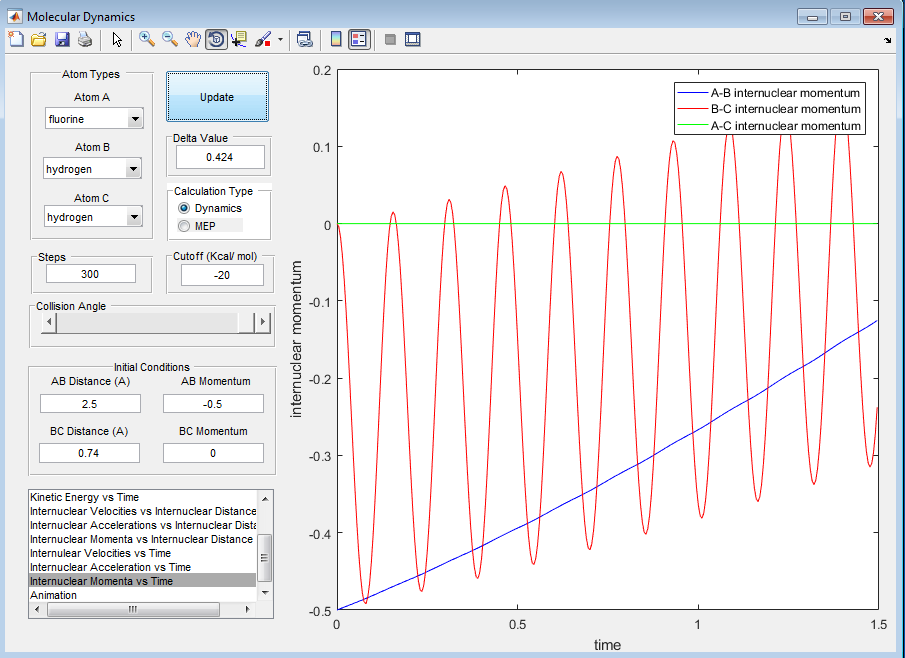Save the figure using the floppy disk icon
The width and height of the screenshot is (905, 658).
coord(62,40)
